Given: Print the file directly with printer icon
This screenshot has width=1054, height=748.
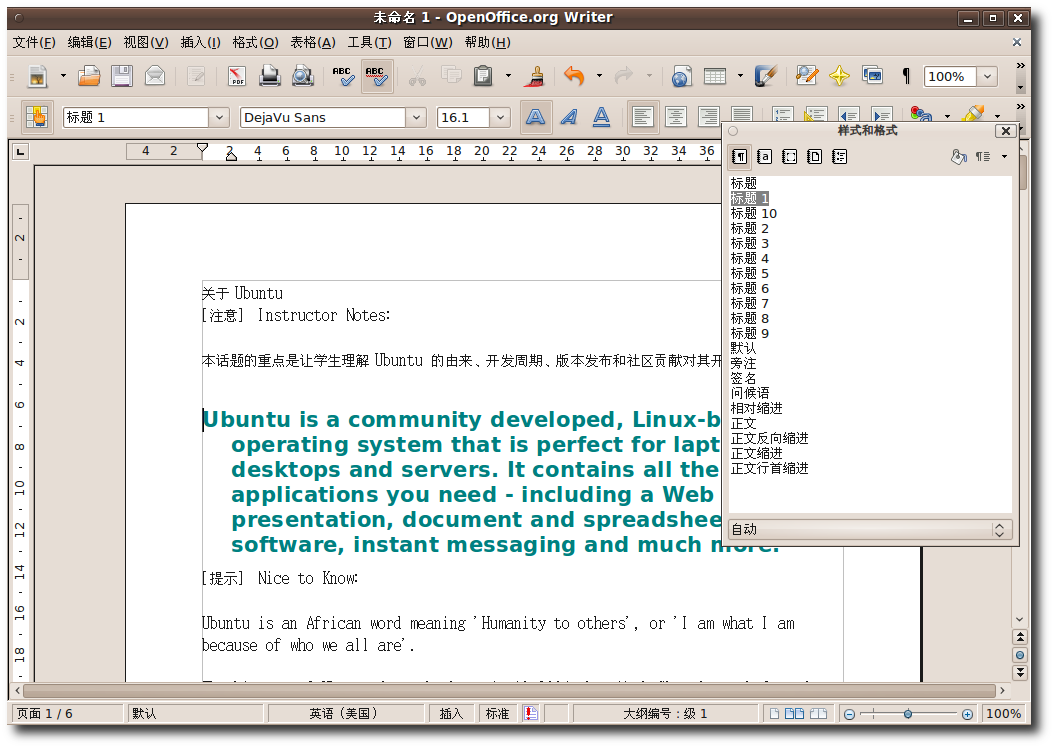Looking at the screenshot, I should point(270,76).
